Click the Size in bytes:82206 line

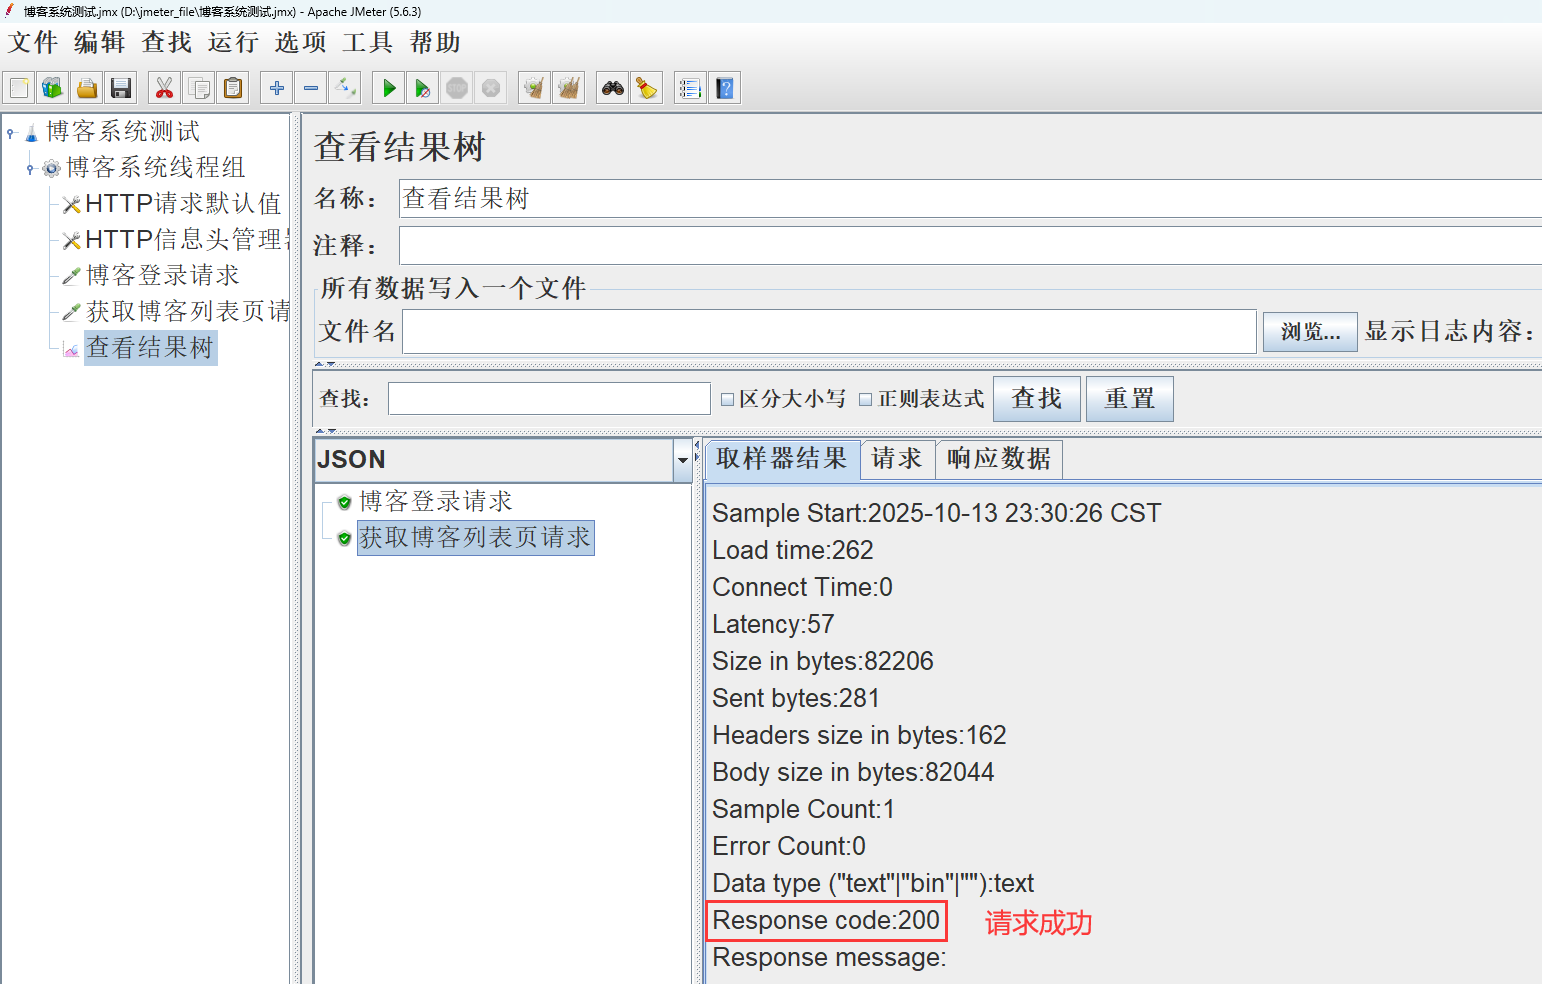point(823,662)
